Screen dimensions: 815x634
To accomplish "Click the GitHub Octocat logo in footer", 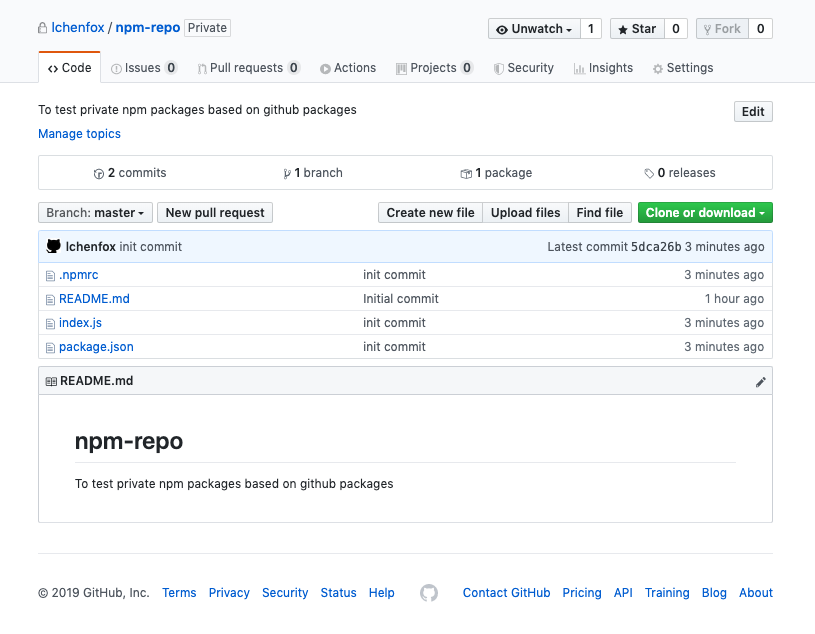I will (429, 593).
